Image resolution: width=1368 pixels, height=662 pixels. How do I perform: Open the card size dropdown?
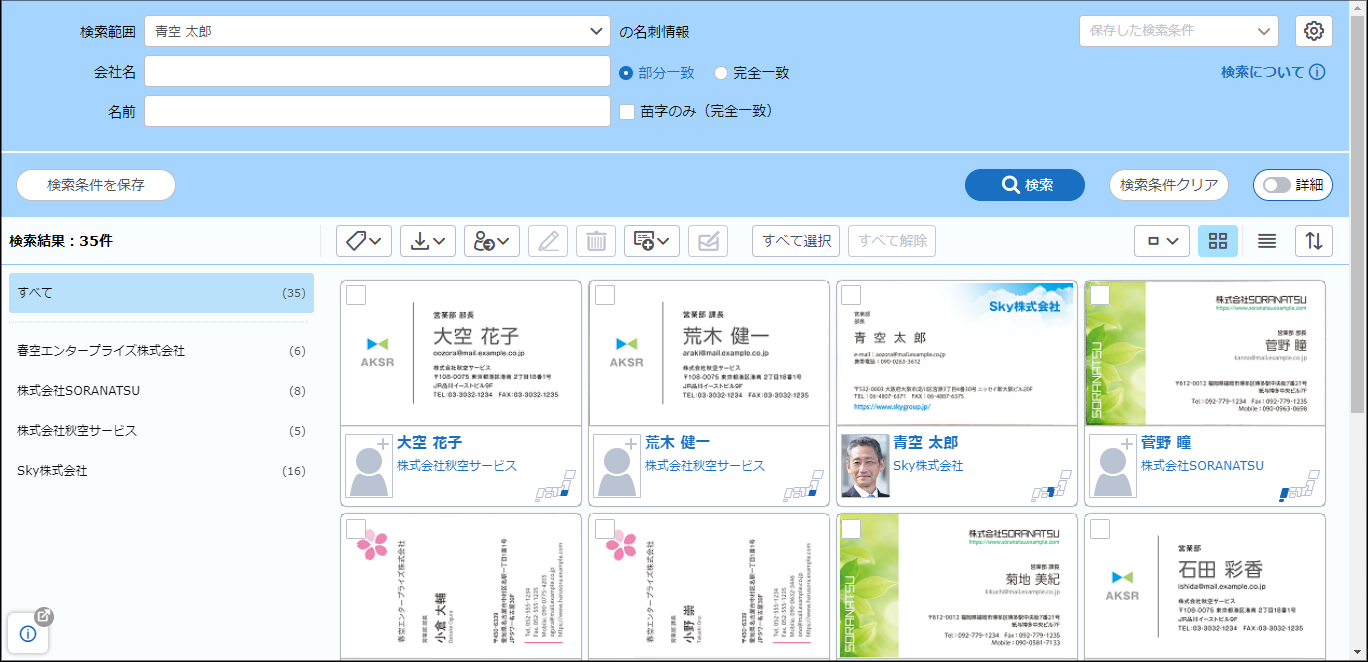(1161, 241)
